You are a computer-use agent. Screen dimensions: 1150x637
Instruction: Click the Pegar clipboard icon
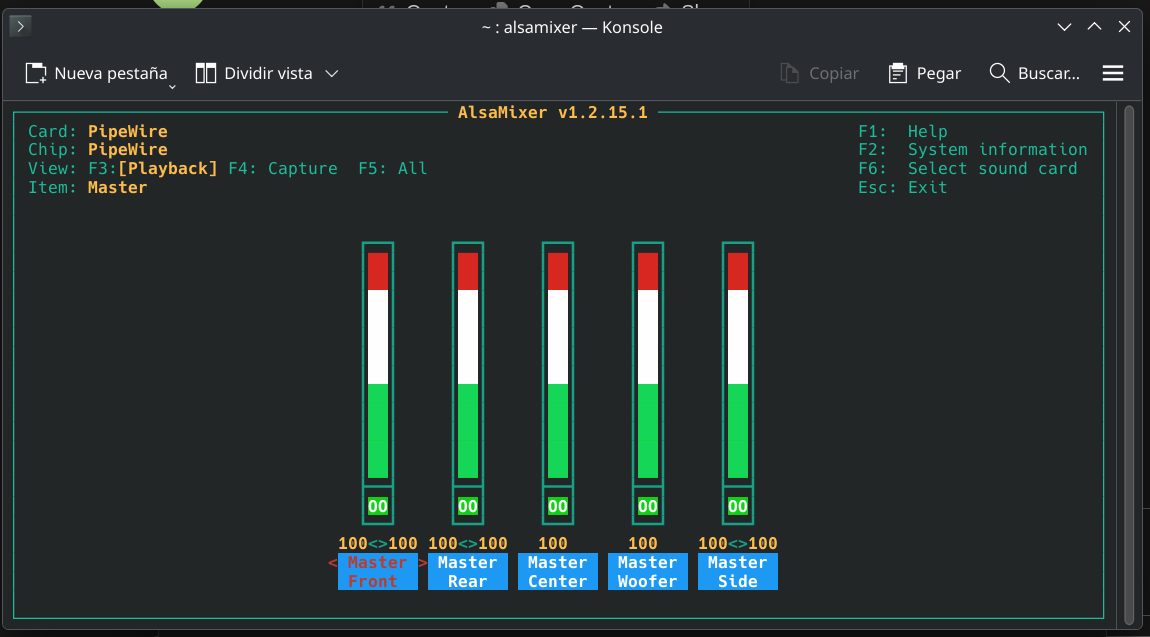897,73
